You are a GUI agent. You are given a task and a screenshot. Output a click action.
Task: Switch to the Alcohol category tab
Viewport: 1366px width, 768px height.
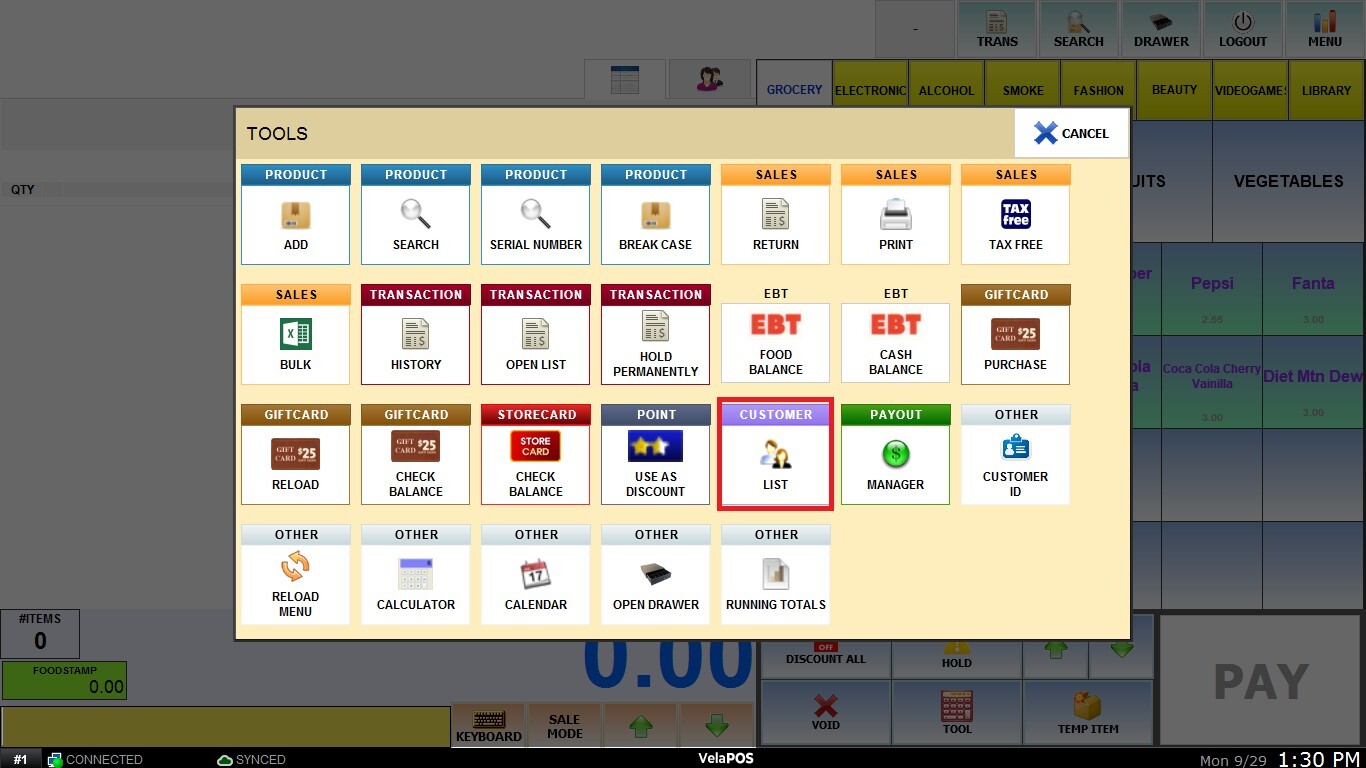pos(946,90)
